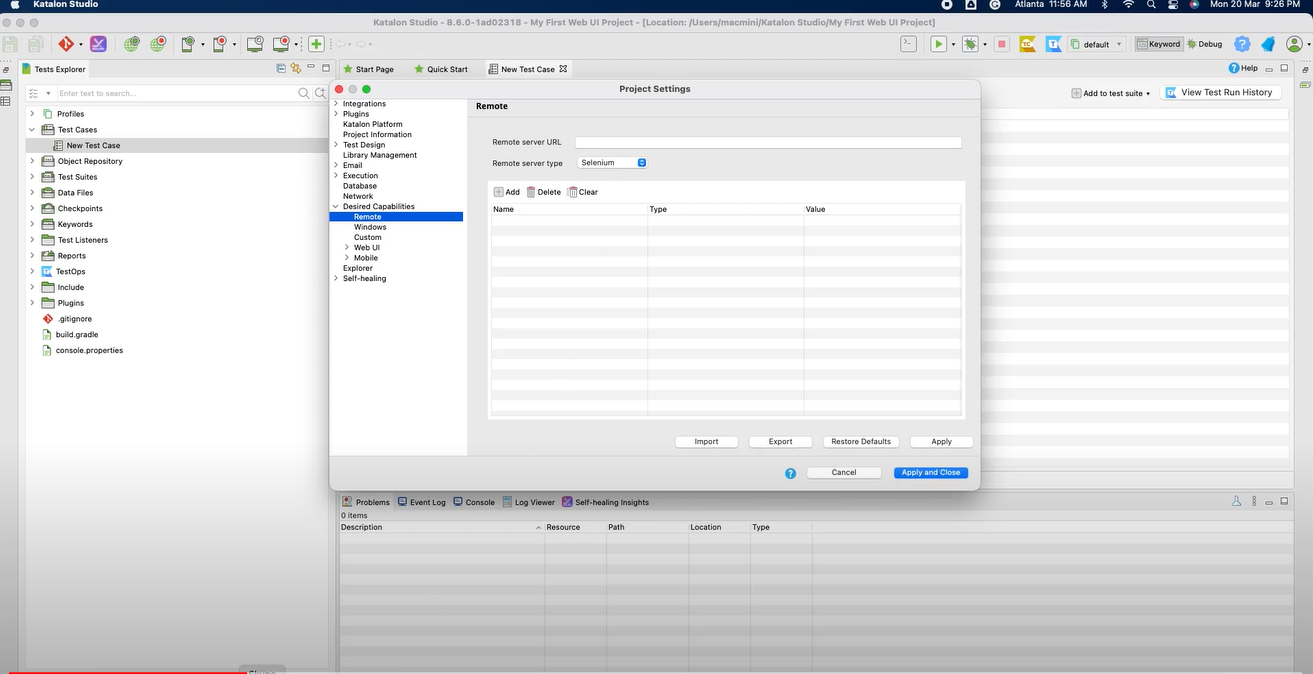The image size is (1313, 674).
Task: Select Windows under Desired Capabilities
Action: click(x=370, y=227)
